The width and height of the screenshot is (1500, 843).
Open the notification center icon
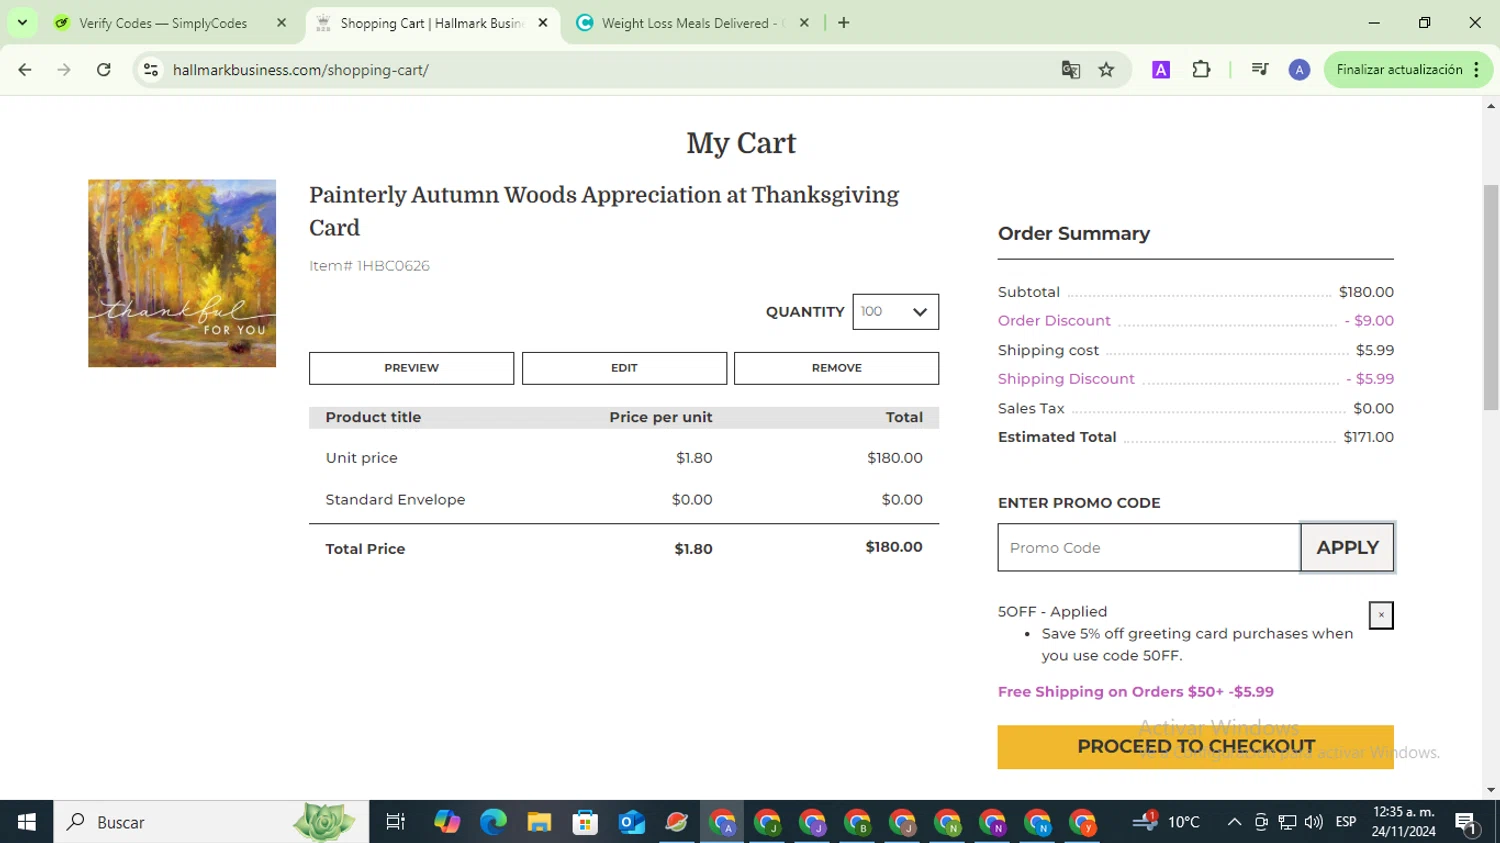1467,823
